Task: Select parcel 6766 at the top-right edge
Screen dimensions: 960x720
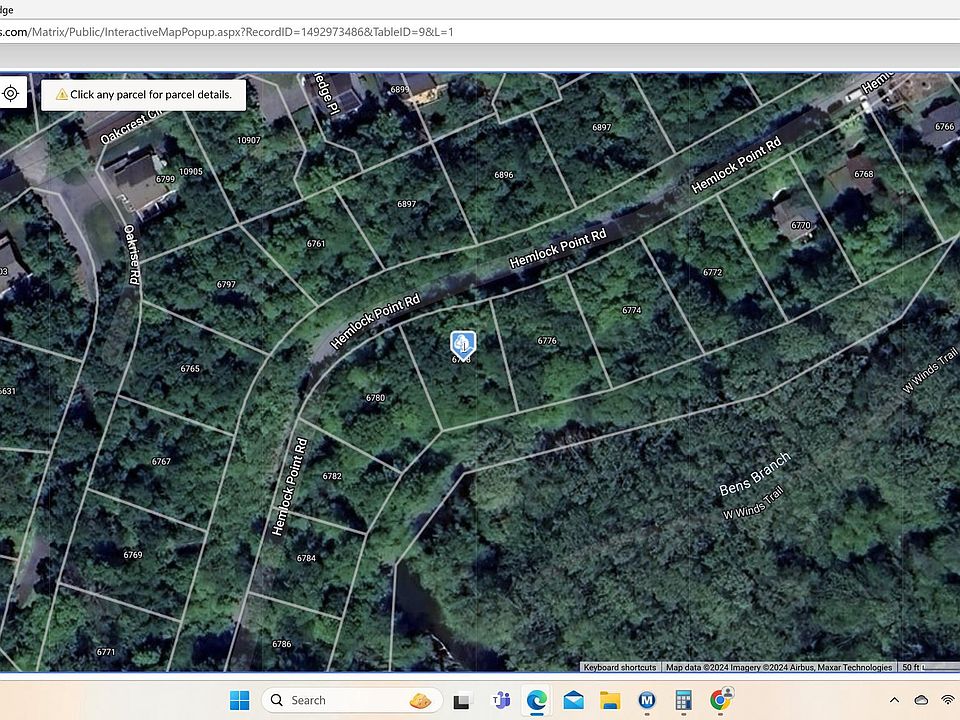Action: pos(944,126)
